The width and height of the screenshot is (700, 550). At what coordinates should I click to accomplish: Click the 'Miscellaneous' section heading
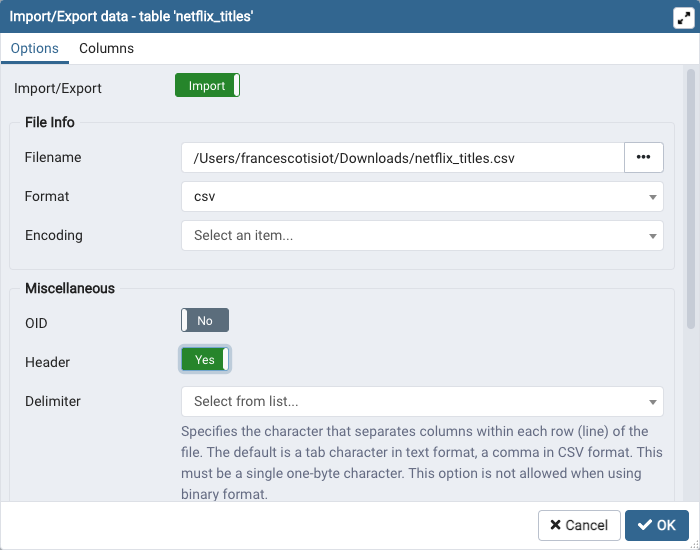[x=69, y=288]
